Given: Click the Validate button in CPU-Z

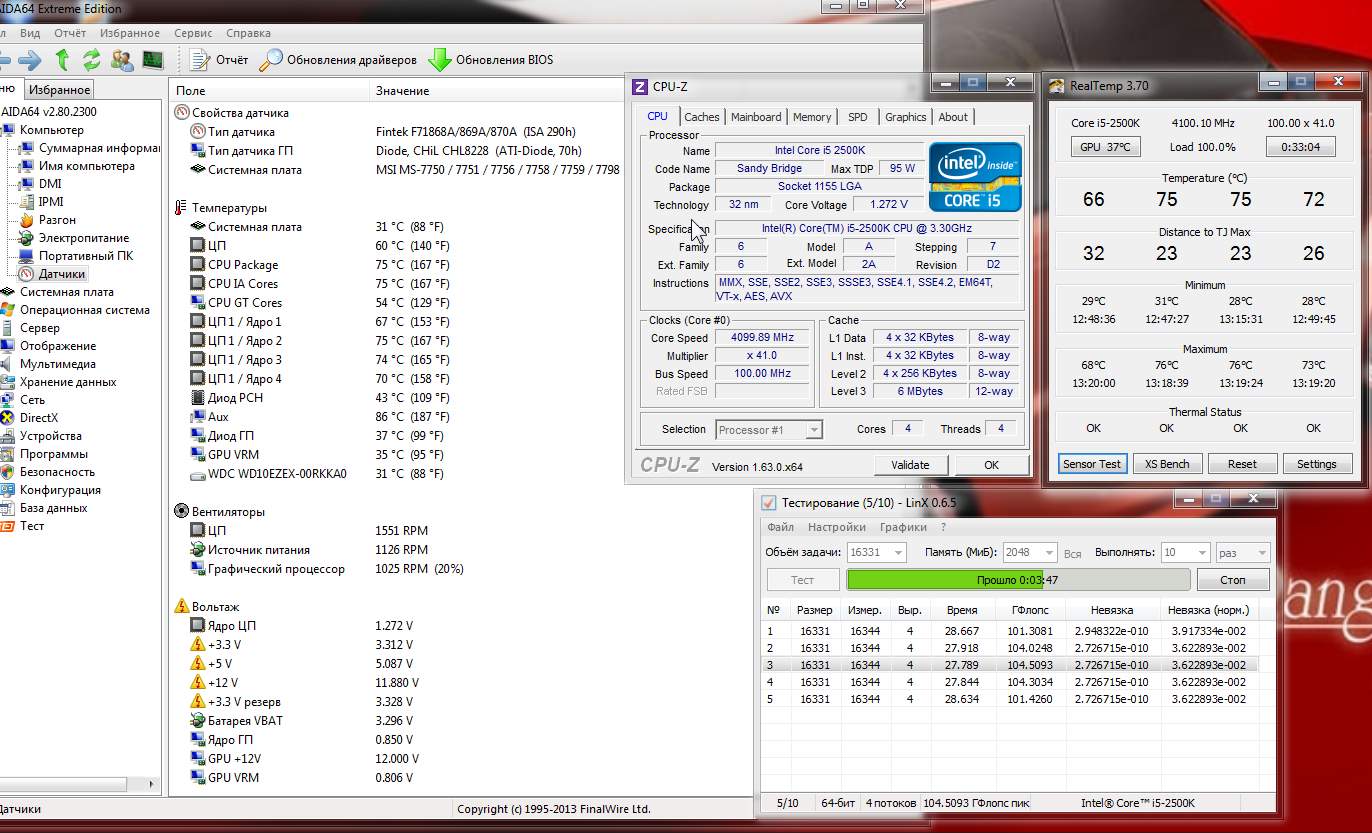Looking at the screenshot, I should tap(910, 465).
